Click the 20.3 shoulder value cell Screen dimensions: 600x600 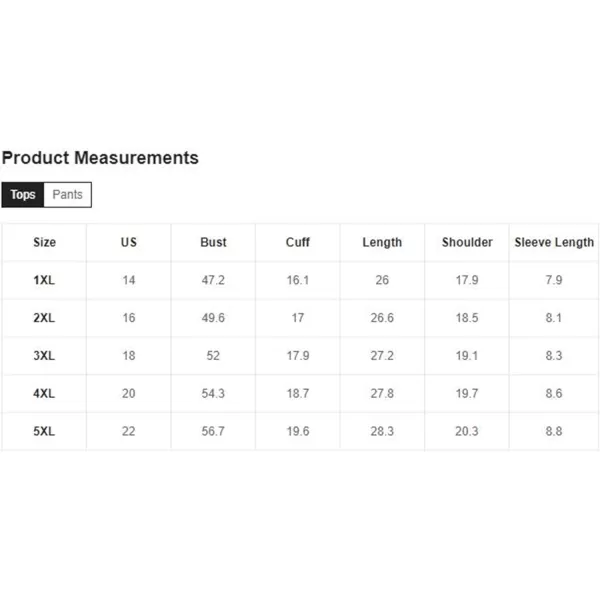click(467, 431)
